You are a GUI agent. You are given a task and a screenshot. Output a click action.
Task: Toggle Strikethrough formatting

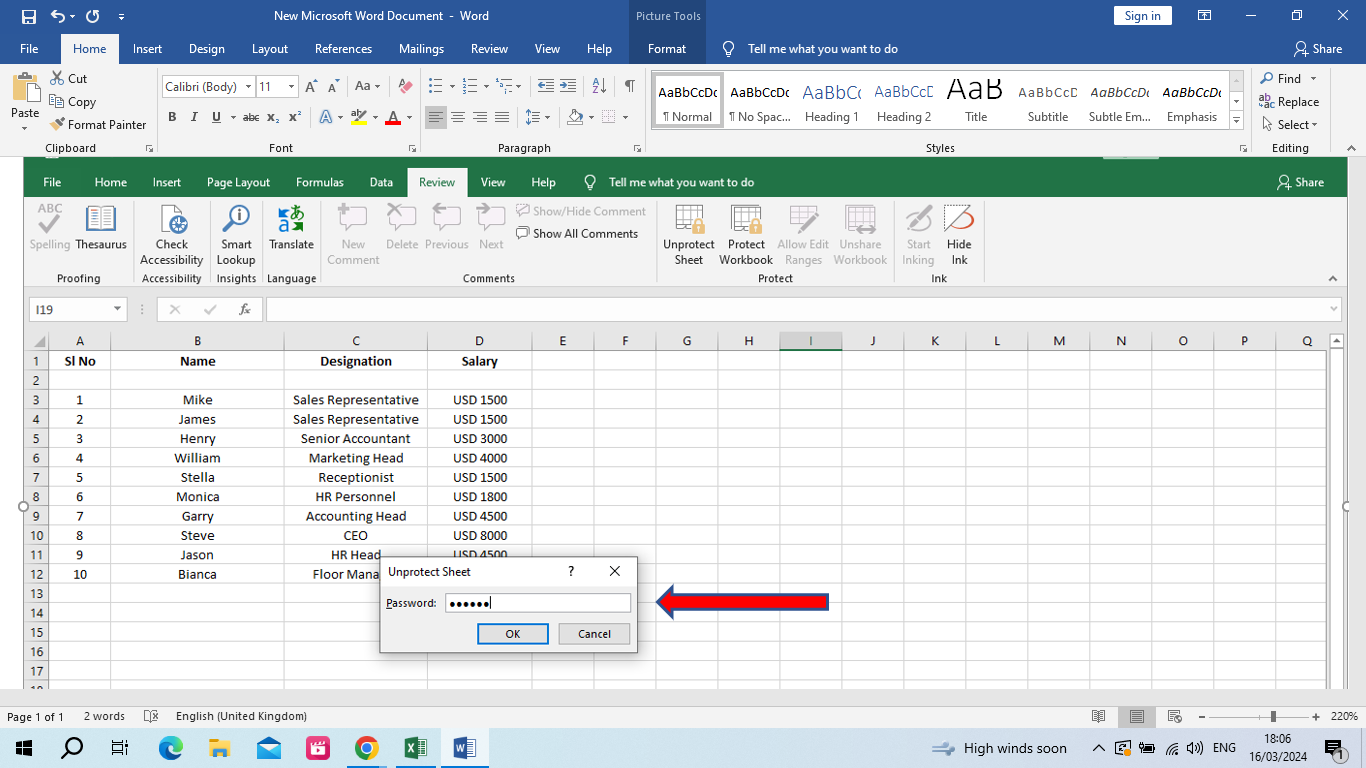pyautogui.click(x=251, y=117)
